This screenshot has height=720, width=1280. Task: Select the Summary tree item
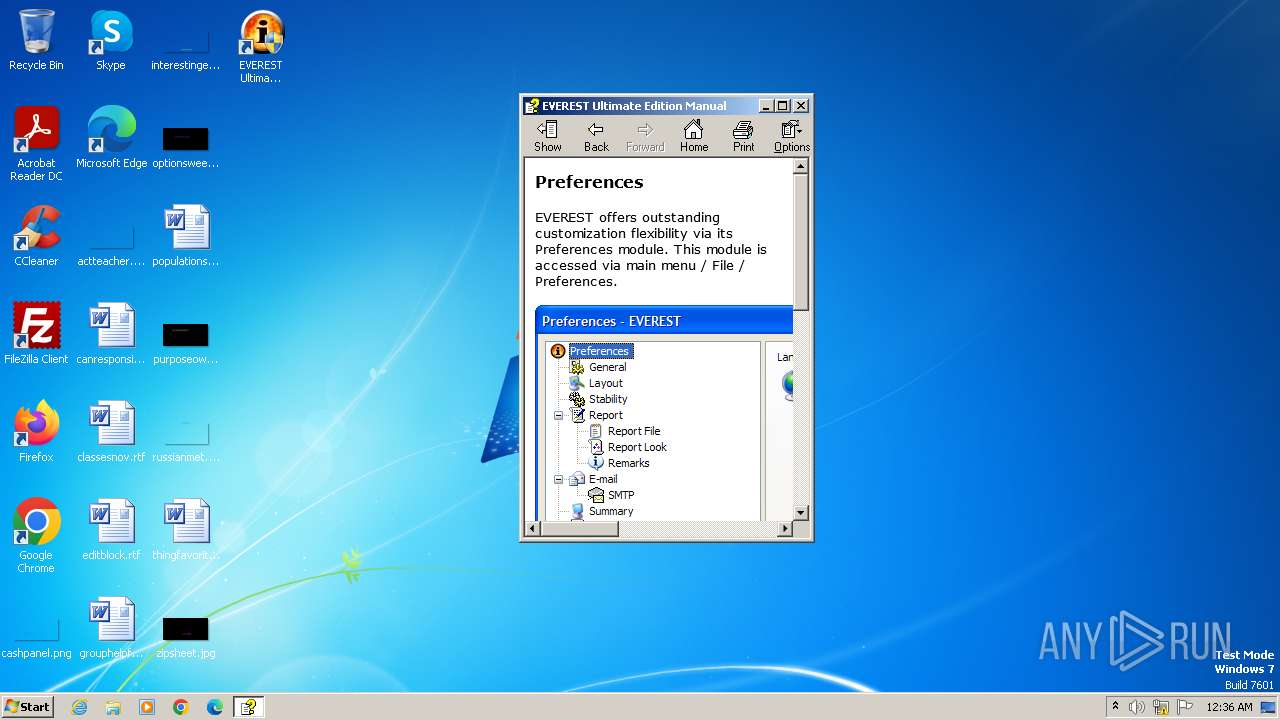click(x=611, y=511)
